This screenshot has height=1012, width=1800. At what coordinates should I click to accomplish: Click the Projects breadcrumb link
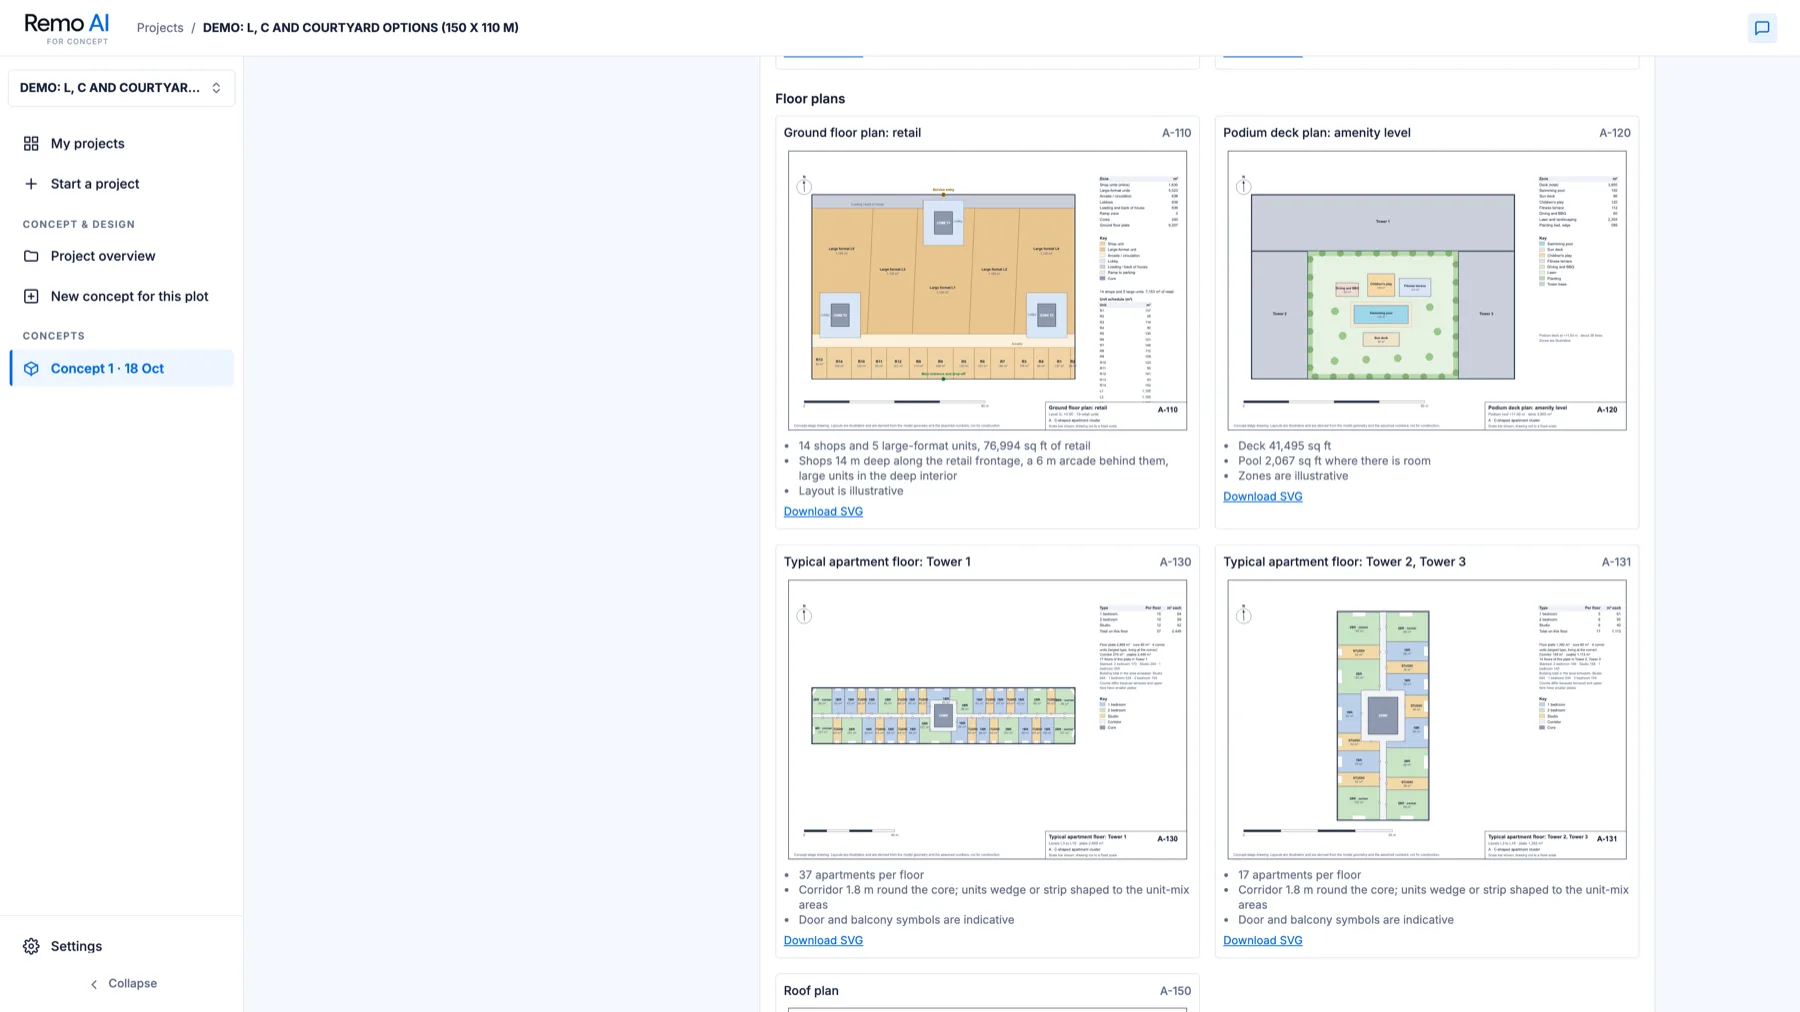[x=160, y=28]
